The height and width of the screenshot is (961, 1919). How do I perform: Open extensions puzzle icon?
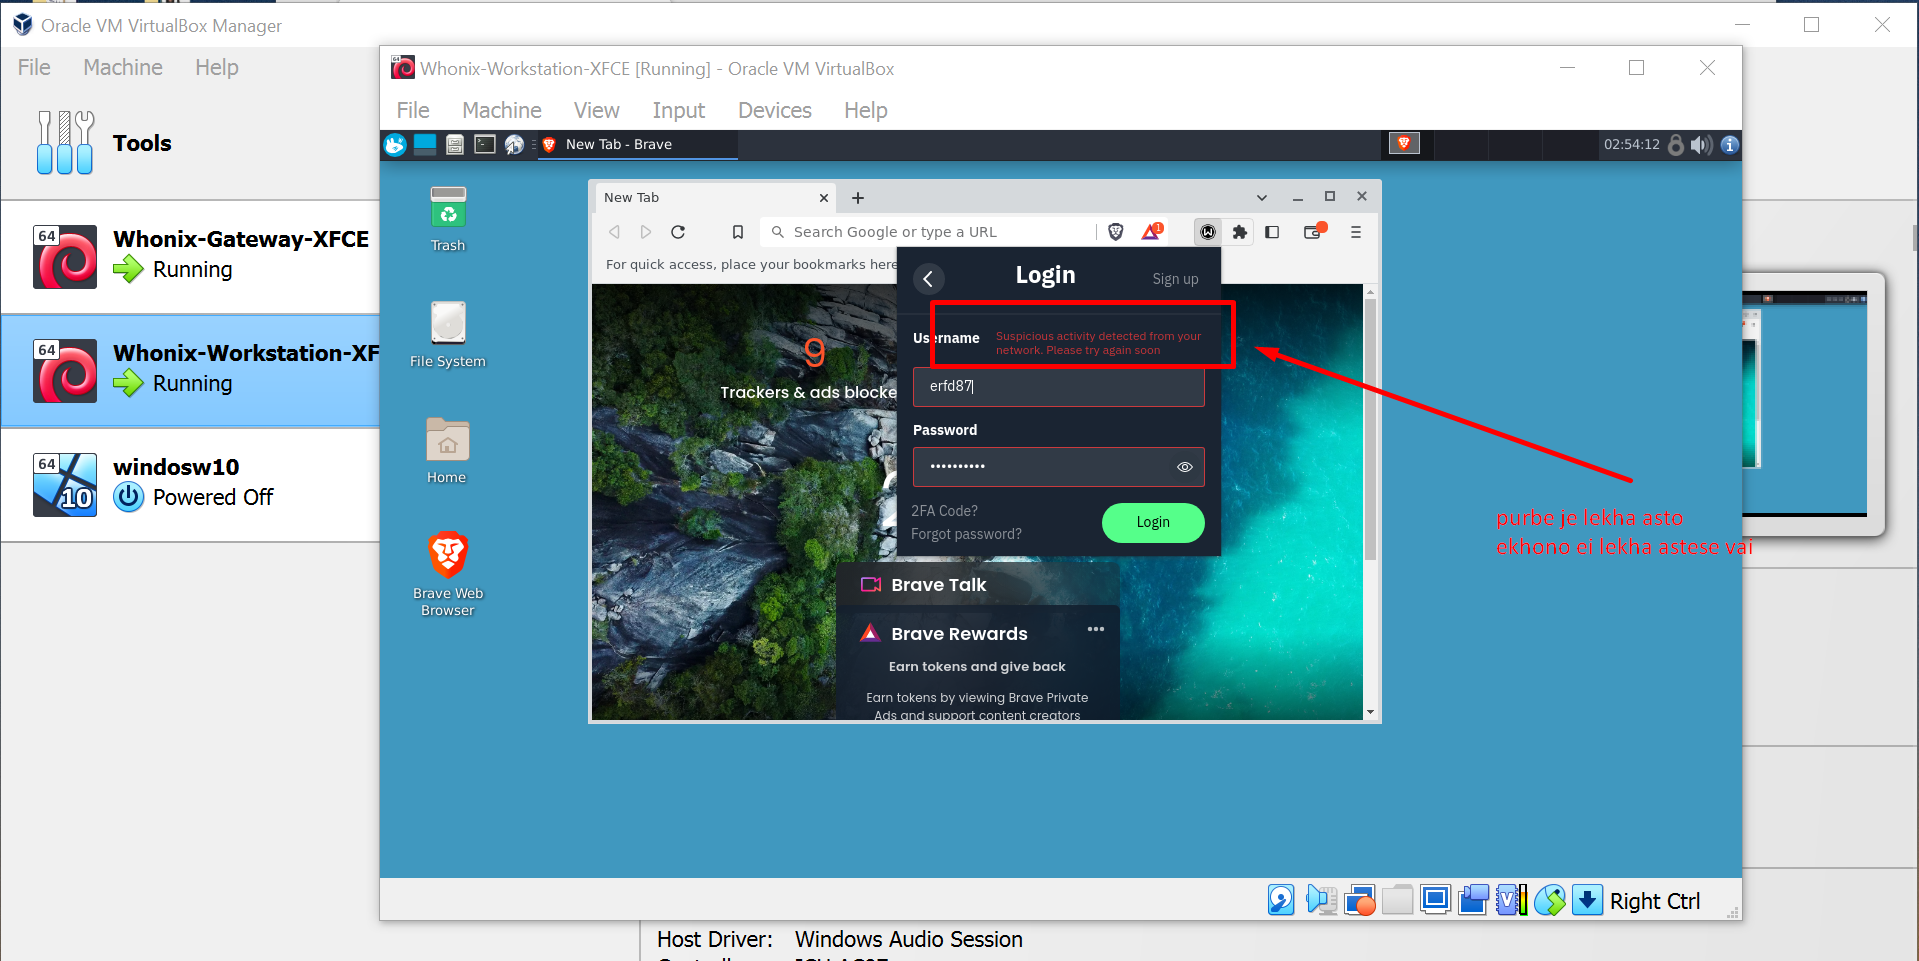pyautogui.click(x=1240, y=232)
